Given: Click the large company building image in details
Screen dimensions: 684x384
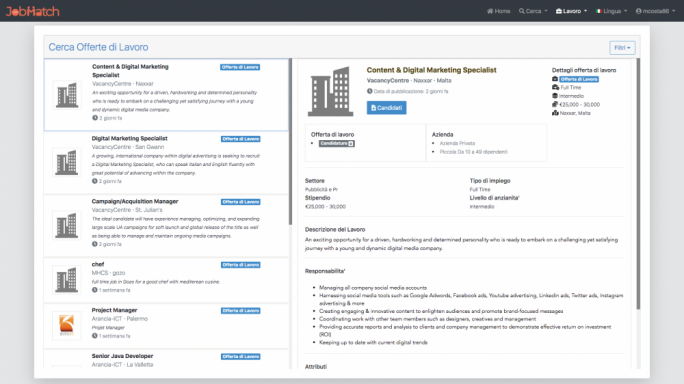Looking at the screenshot, I should (331, 91).
